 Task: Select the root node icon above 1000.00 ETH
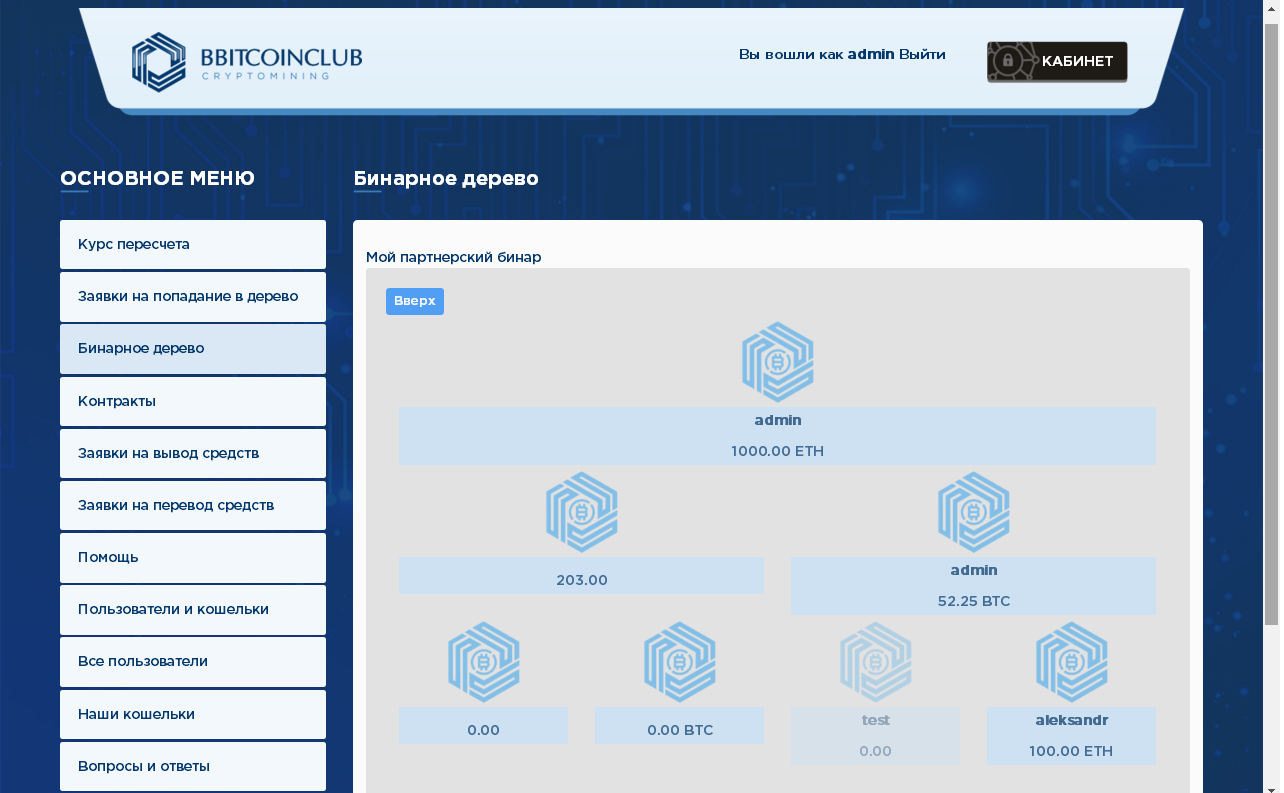[x=778, y=362]
